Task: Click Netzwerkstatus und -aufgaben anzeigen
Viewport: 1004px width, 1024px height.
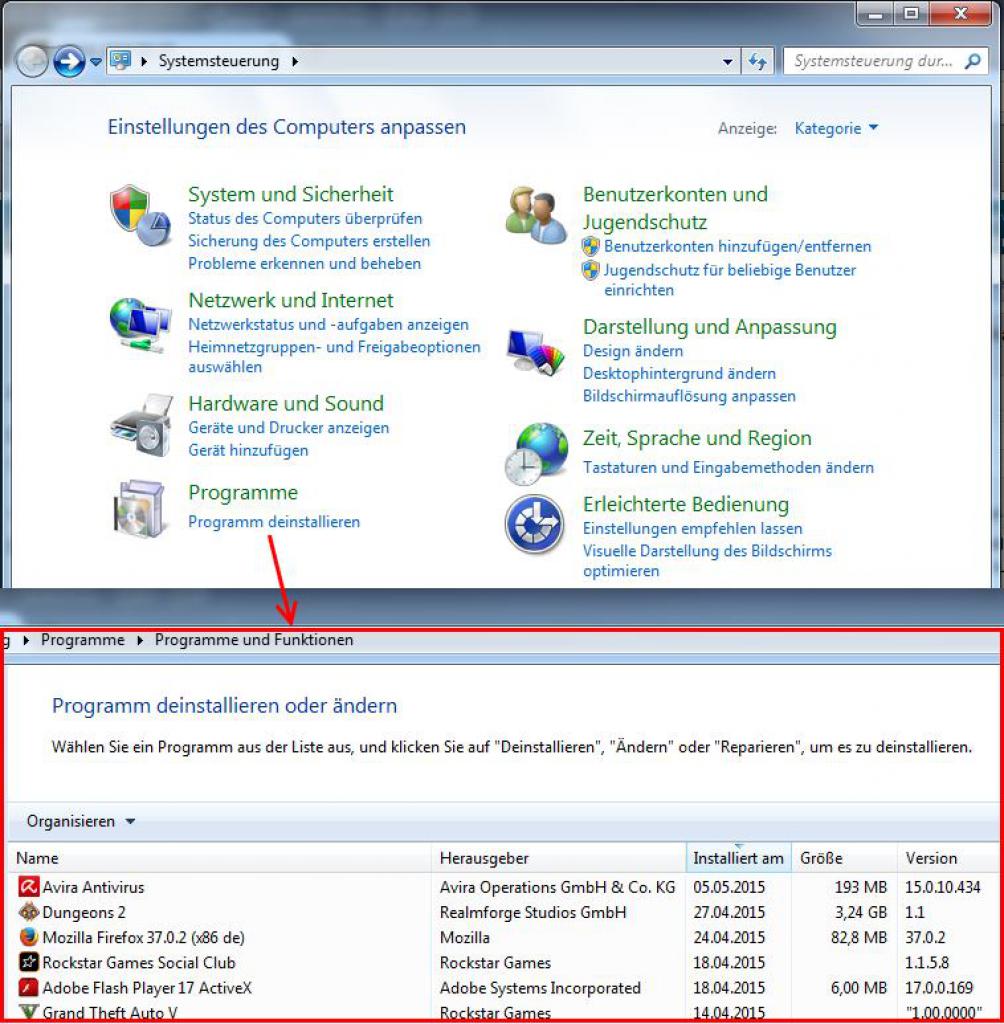Action: (329, 325)
